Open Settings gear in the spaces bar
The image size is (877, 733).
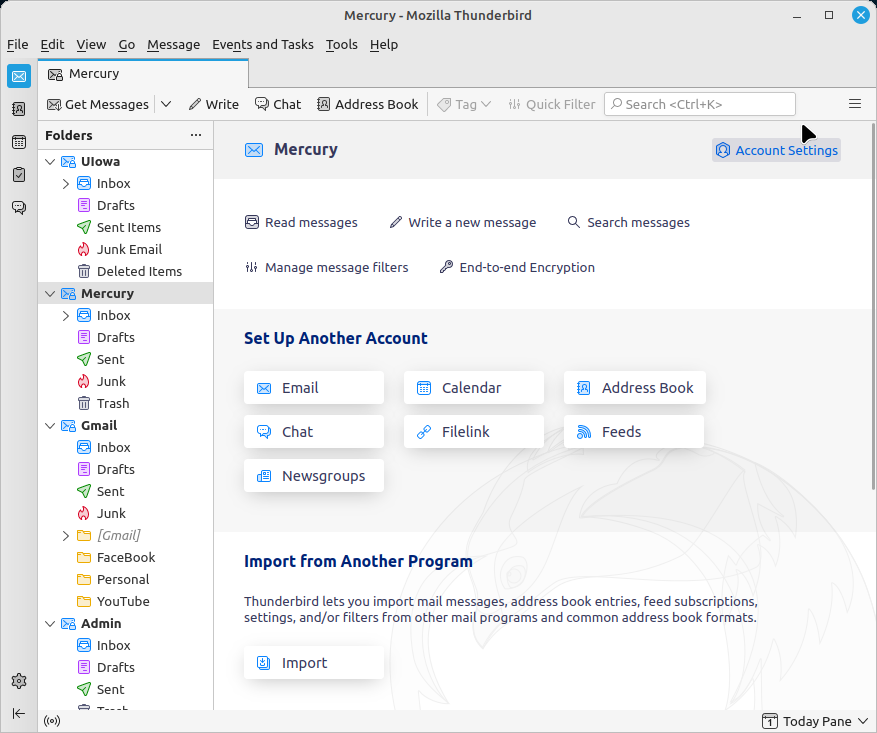click(18, 681)
